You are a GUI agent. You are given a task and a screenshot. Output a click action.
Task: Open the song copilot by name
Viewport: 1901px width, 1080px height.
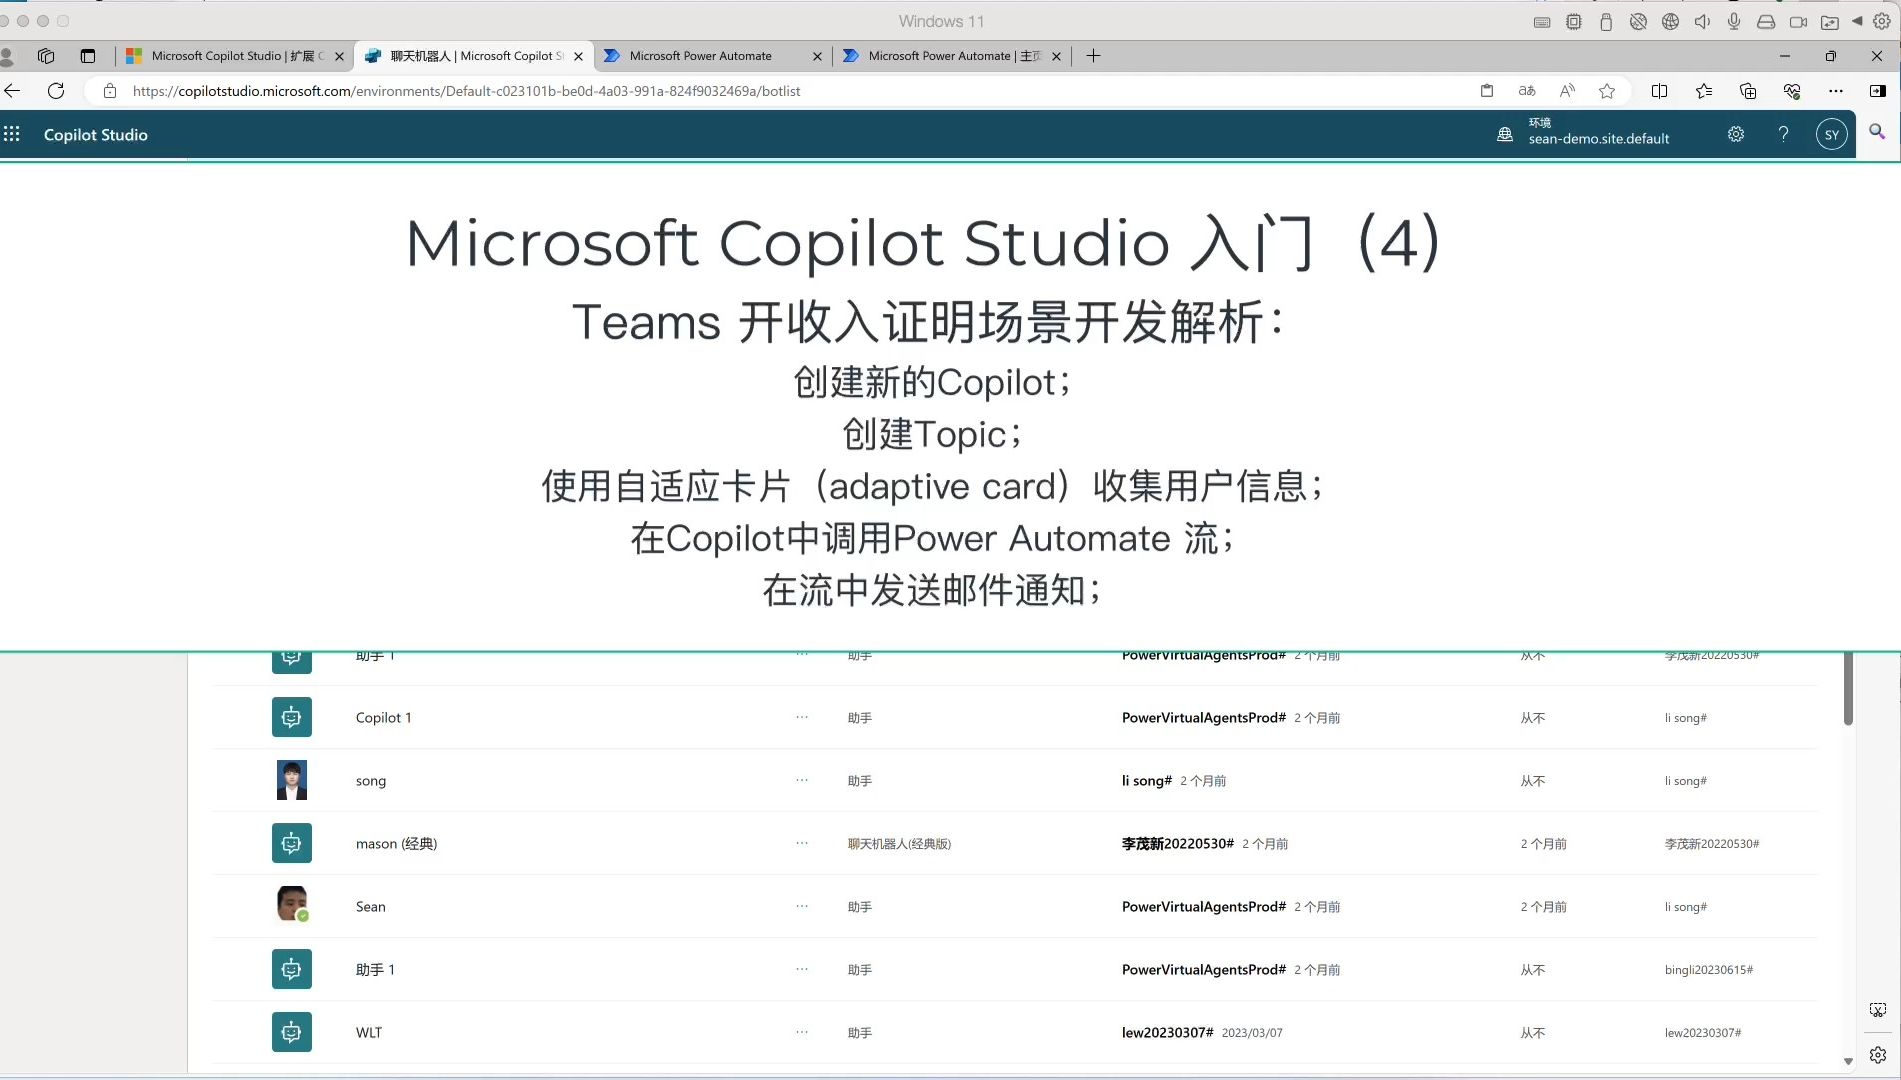371,781
